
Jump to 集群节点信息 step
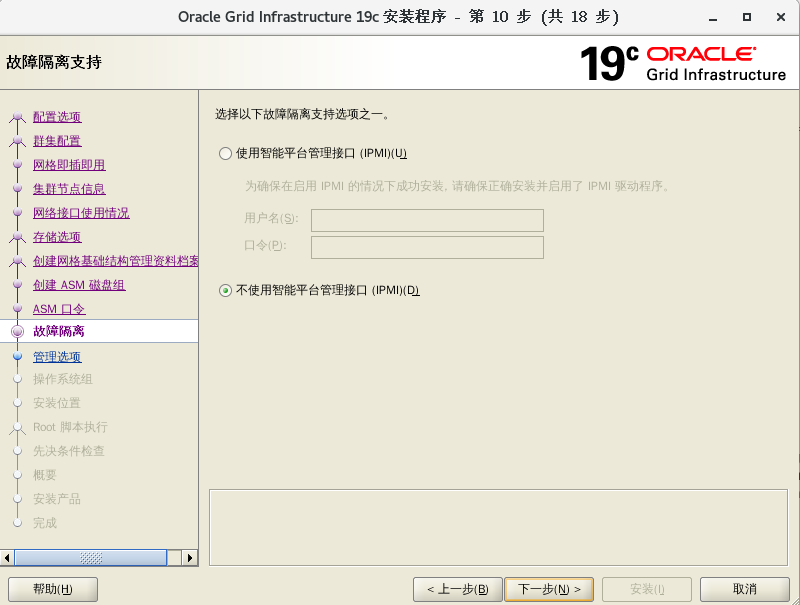pyautogui.click(x=69, y=189)
